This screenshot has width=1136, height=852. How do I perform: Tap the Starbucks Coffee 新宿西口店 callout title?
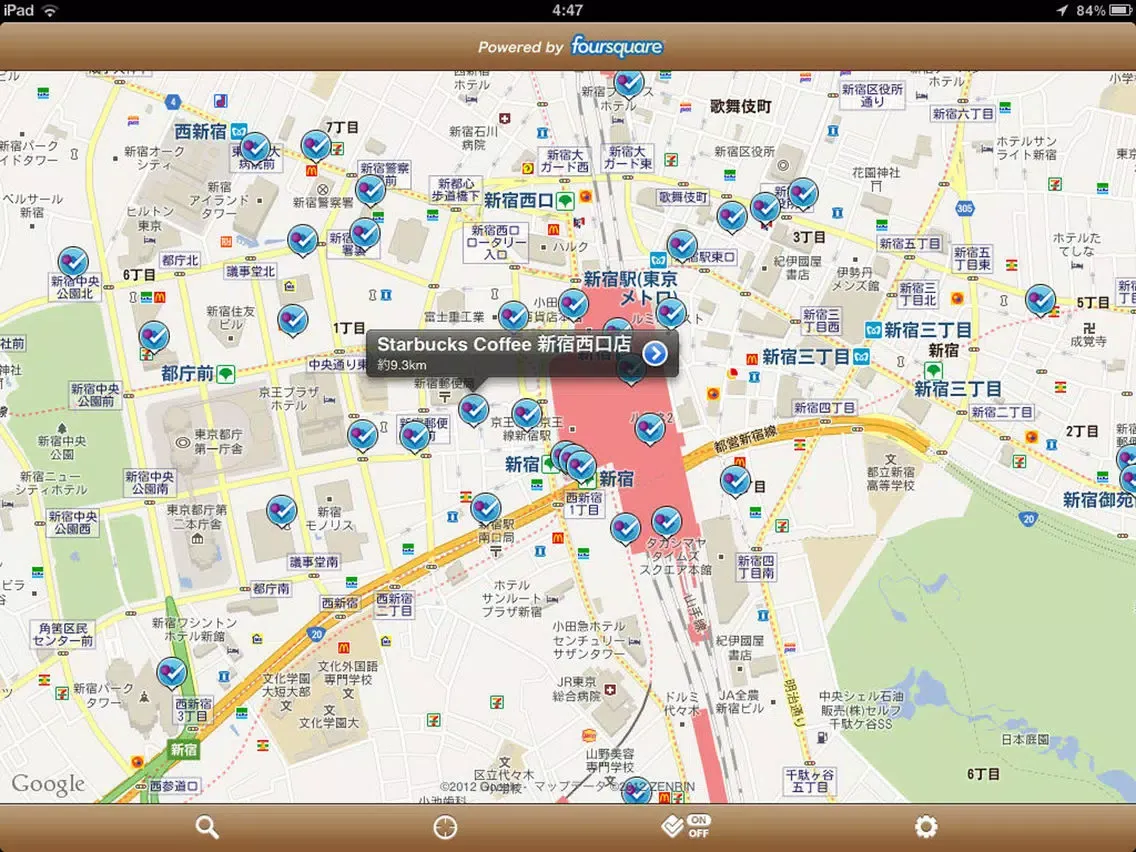click(504, 345)
